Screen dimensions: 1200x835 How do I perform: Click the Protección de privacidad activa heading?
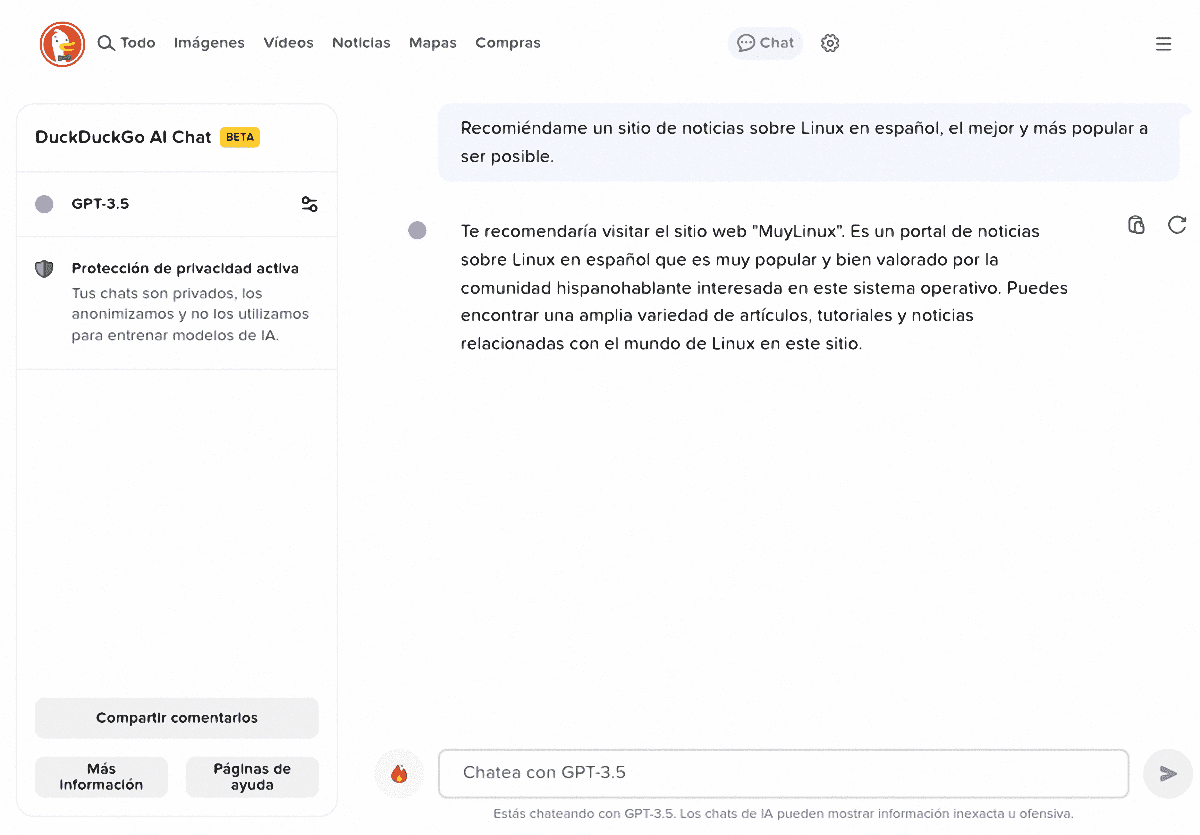click(x=185, y=268)
